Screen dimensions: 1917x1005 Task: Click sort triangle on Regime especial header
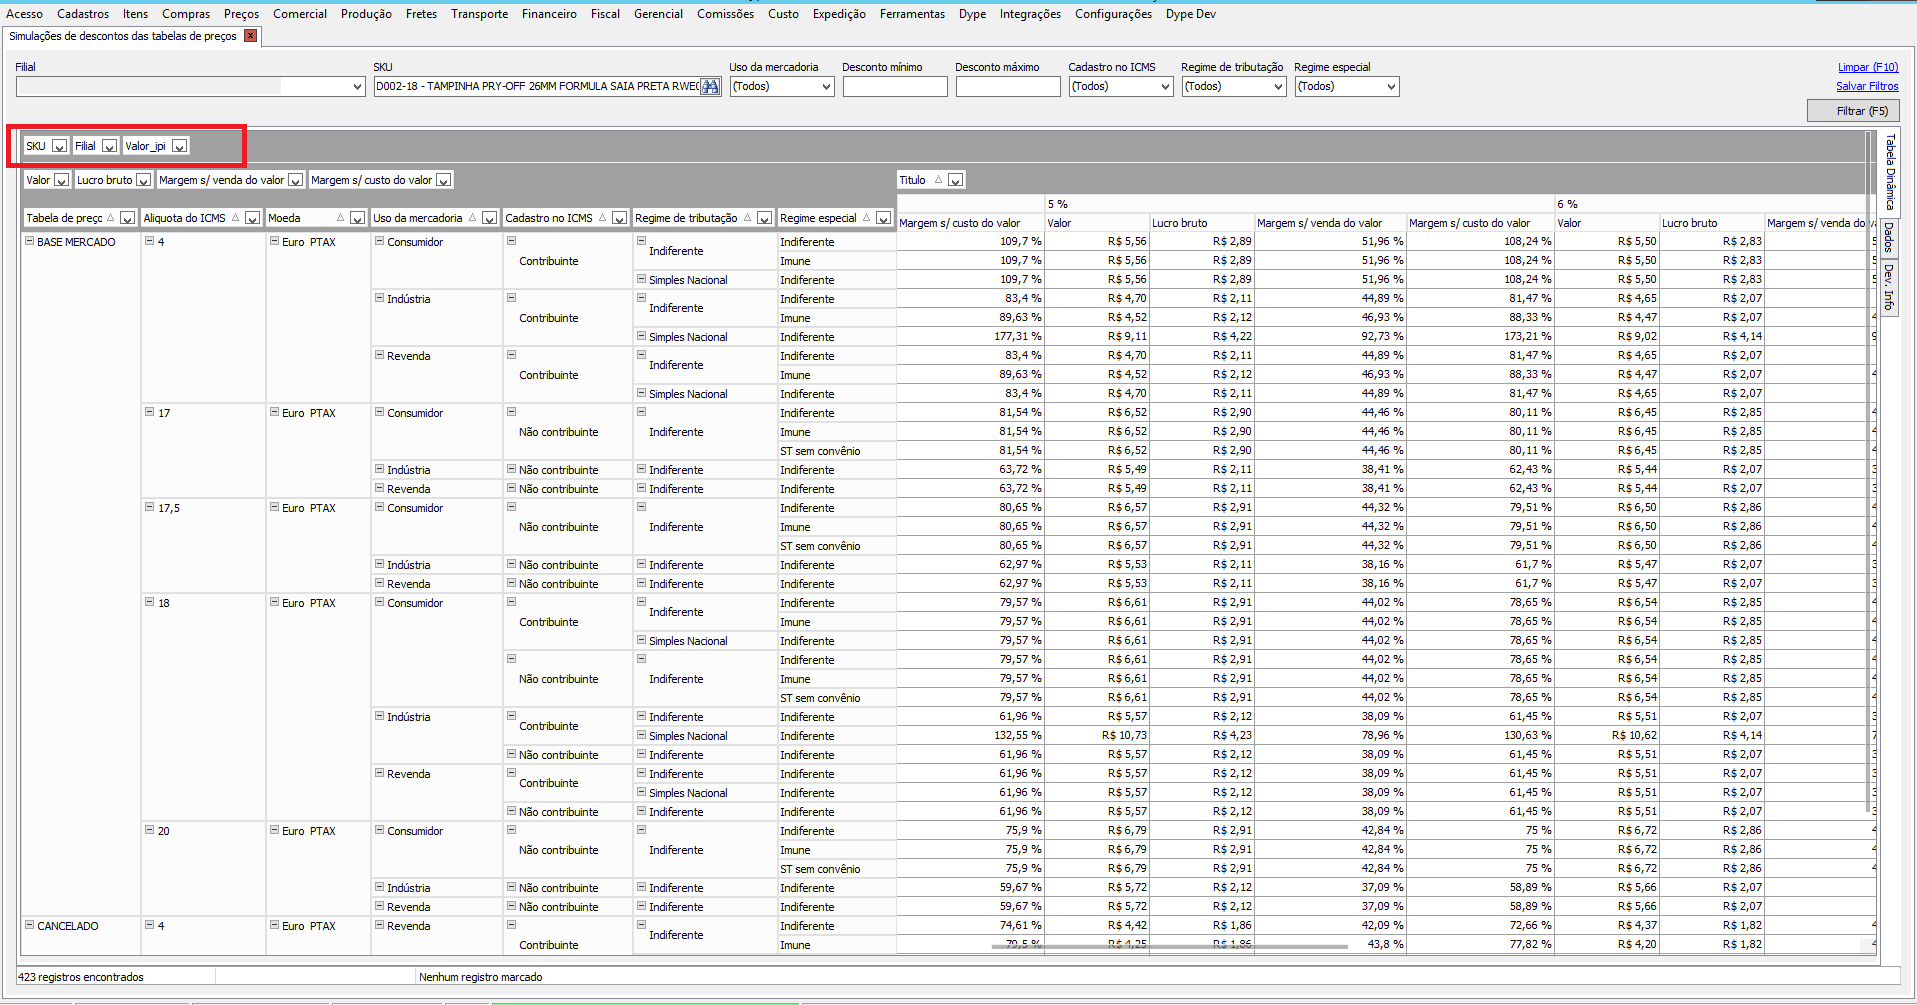(866, 217)
